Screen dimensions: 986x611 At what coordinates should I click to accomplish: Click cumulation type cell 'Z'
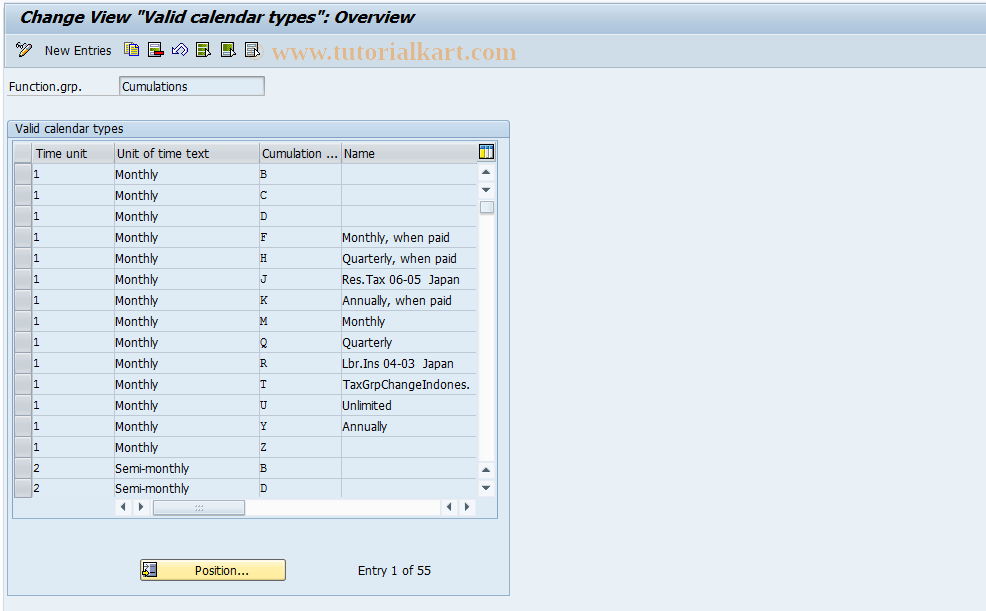pyautogui.click(x=300, y=448)
